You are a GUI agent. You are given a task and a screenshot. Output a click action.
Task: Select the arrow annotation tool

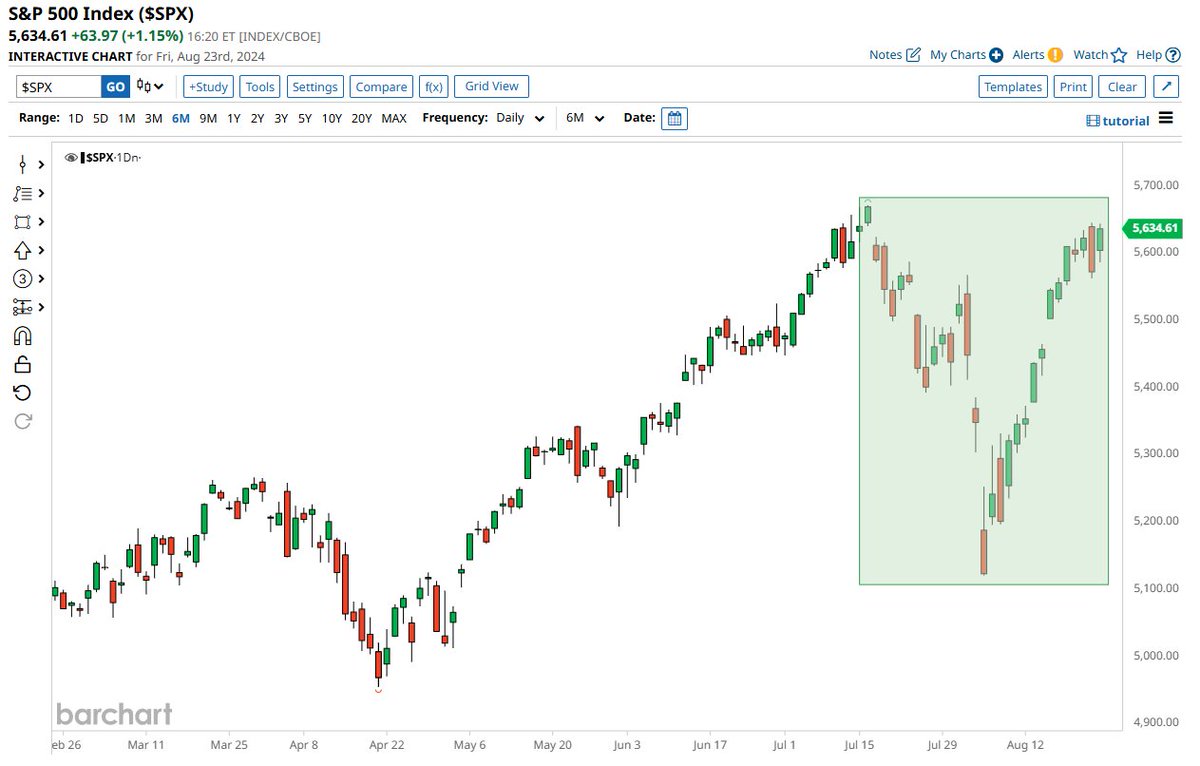point(22,250)
